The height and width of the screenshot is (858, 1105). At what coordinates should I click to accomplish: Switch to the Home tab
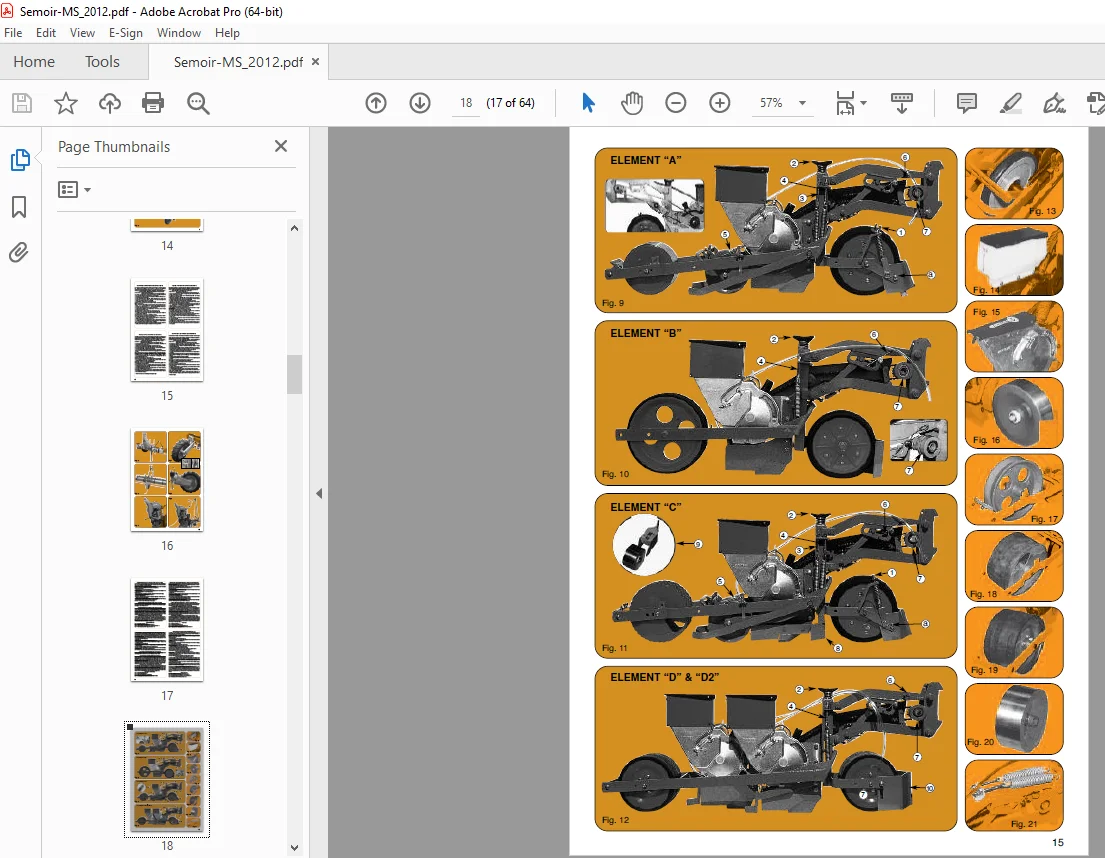34,62
